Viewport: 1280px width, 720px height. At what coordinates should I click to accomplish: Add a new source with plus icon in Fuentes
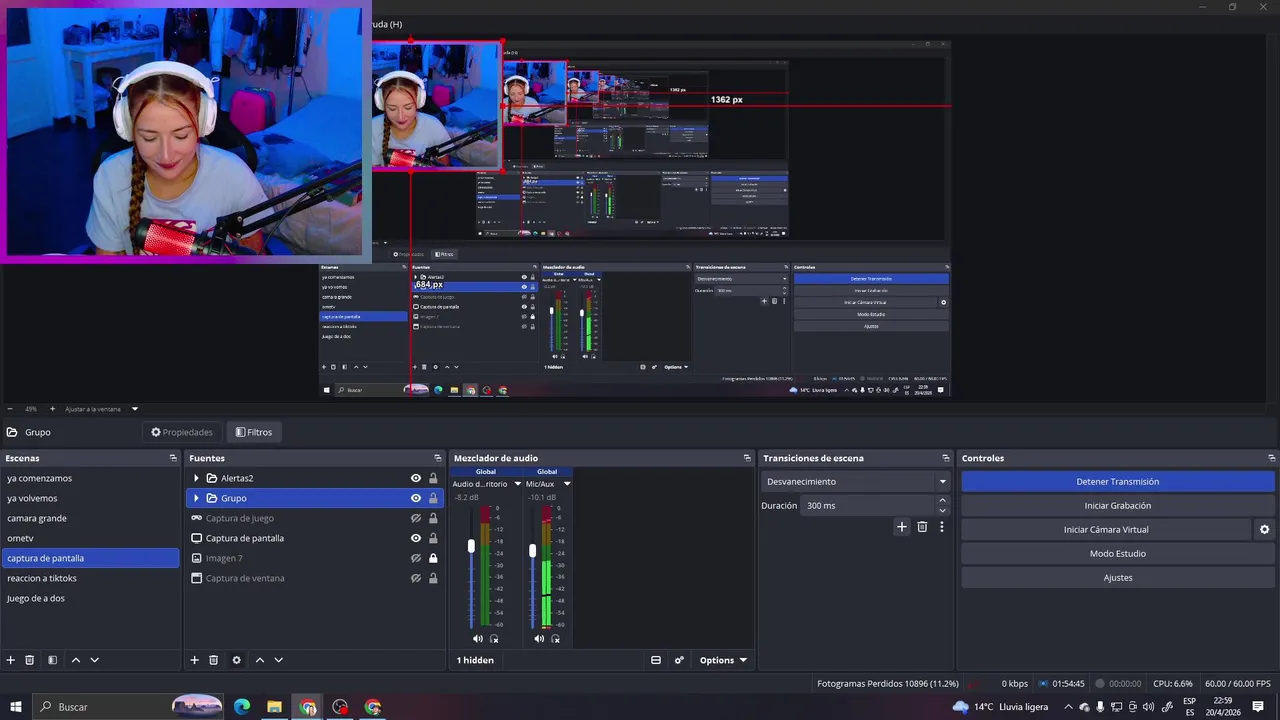click(195, 660)
